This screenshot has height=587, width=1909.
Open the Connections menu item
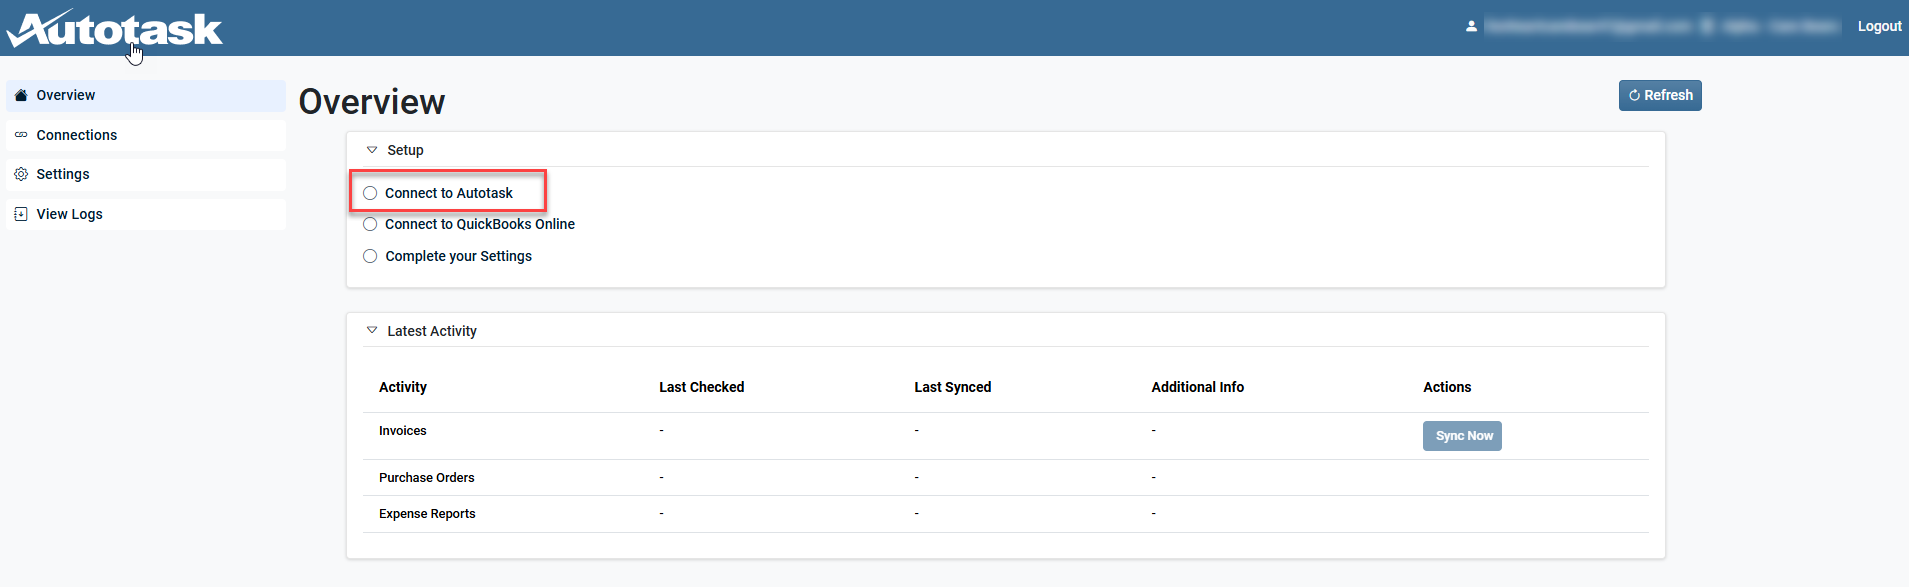146,135
